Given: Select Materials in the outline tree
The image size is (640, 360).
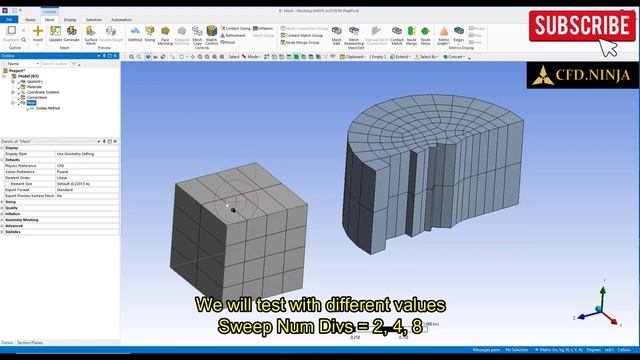Looking at the screenshot, I should point(34,87).
